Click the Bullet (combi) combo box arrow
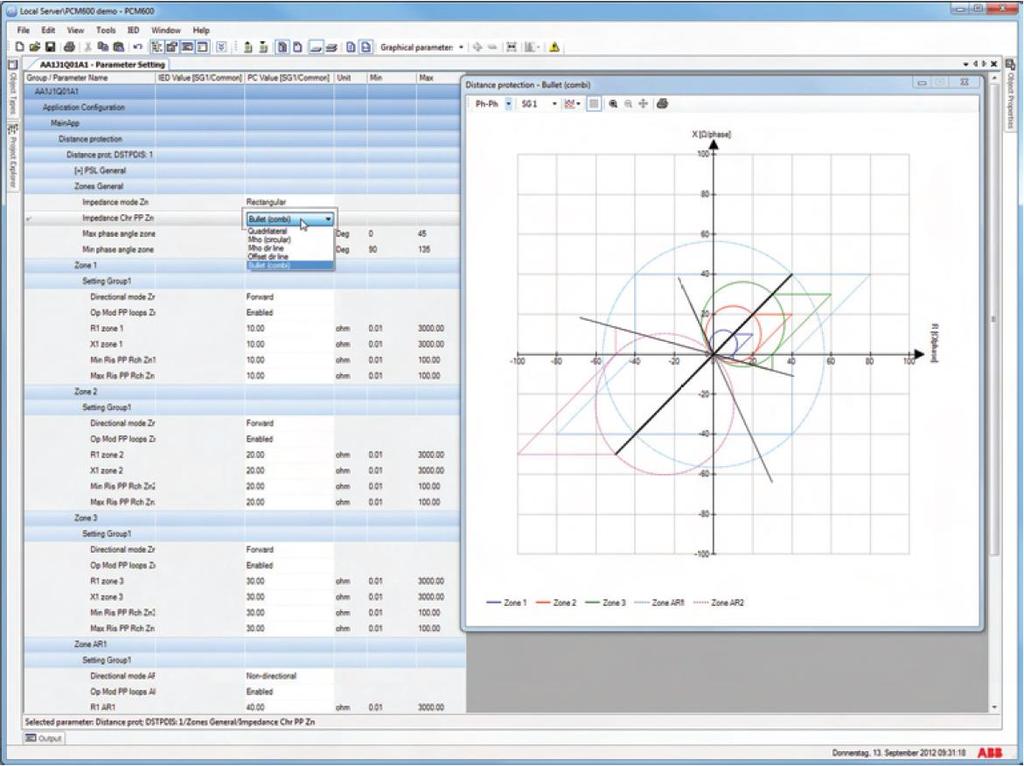This screenshot has width=1024, height=766. click(328, 219)
